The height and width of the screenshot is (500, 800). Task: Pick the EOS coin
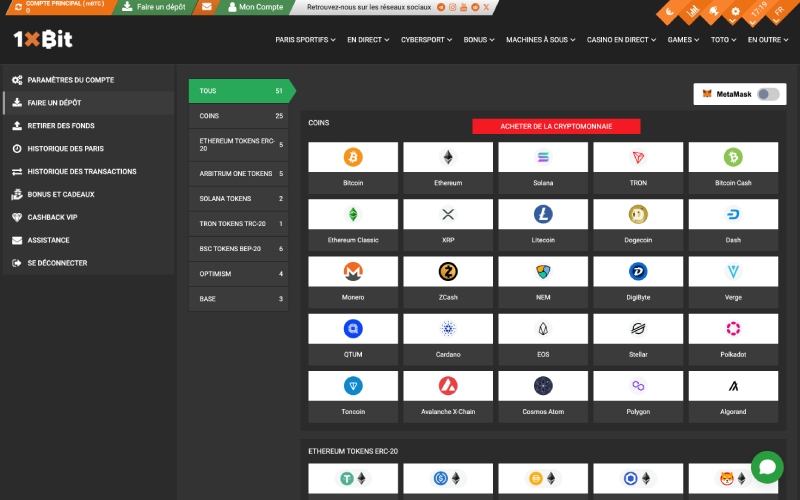click(x=543, y=339)
